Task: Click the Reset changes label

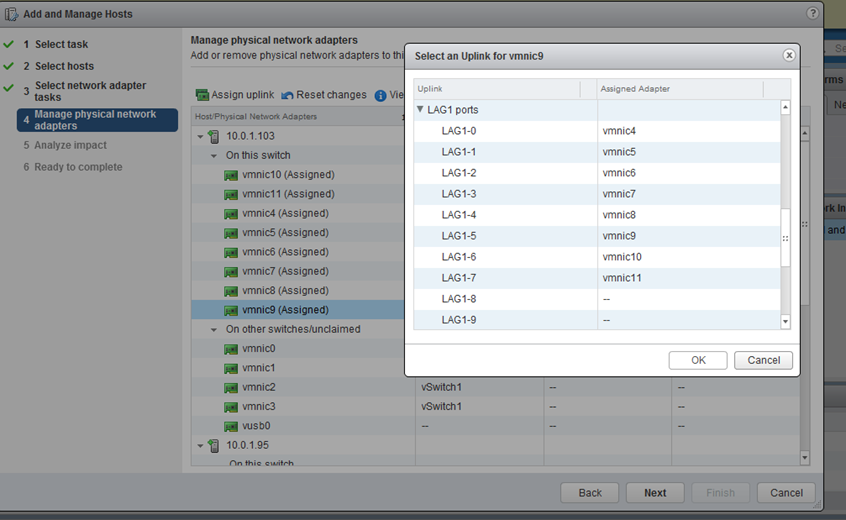Action: tap(331, 95)
